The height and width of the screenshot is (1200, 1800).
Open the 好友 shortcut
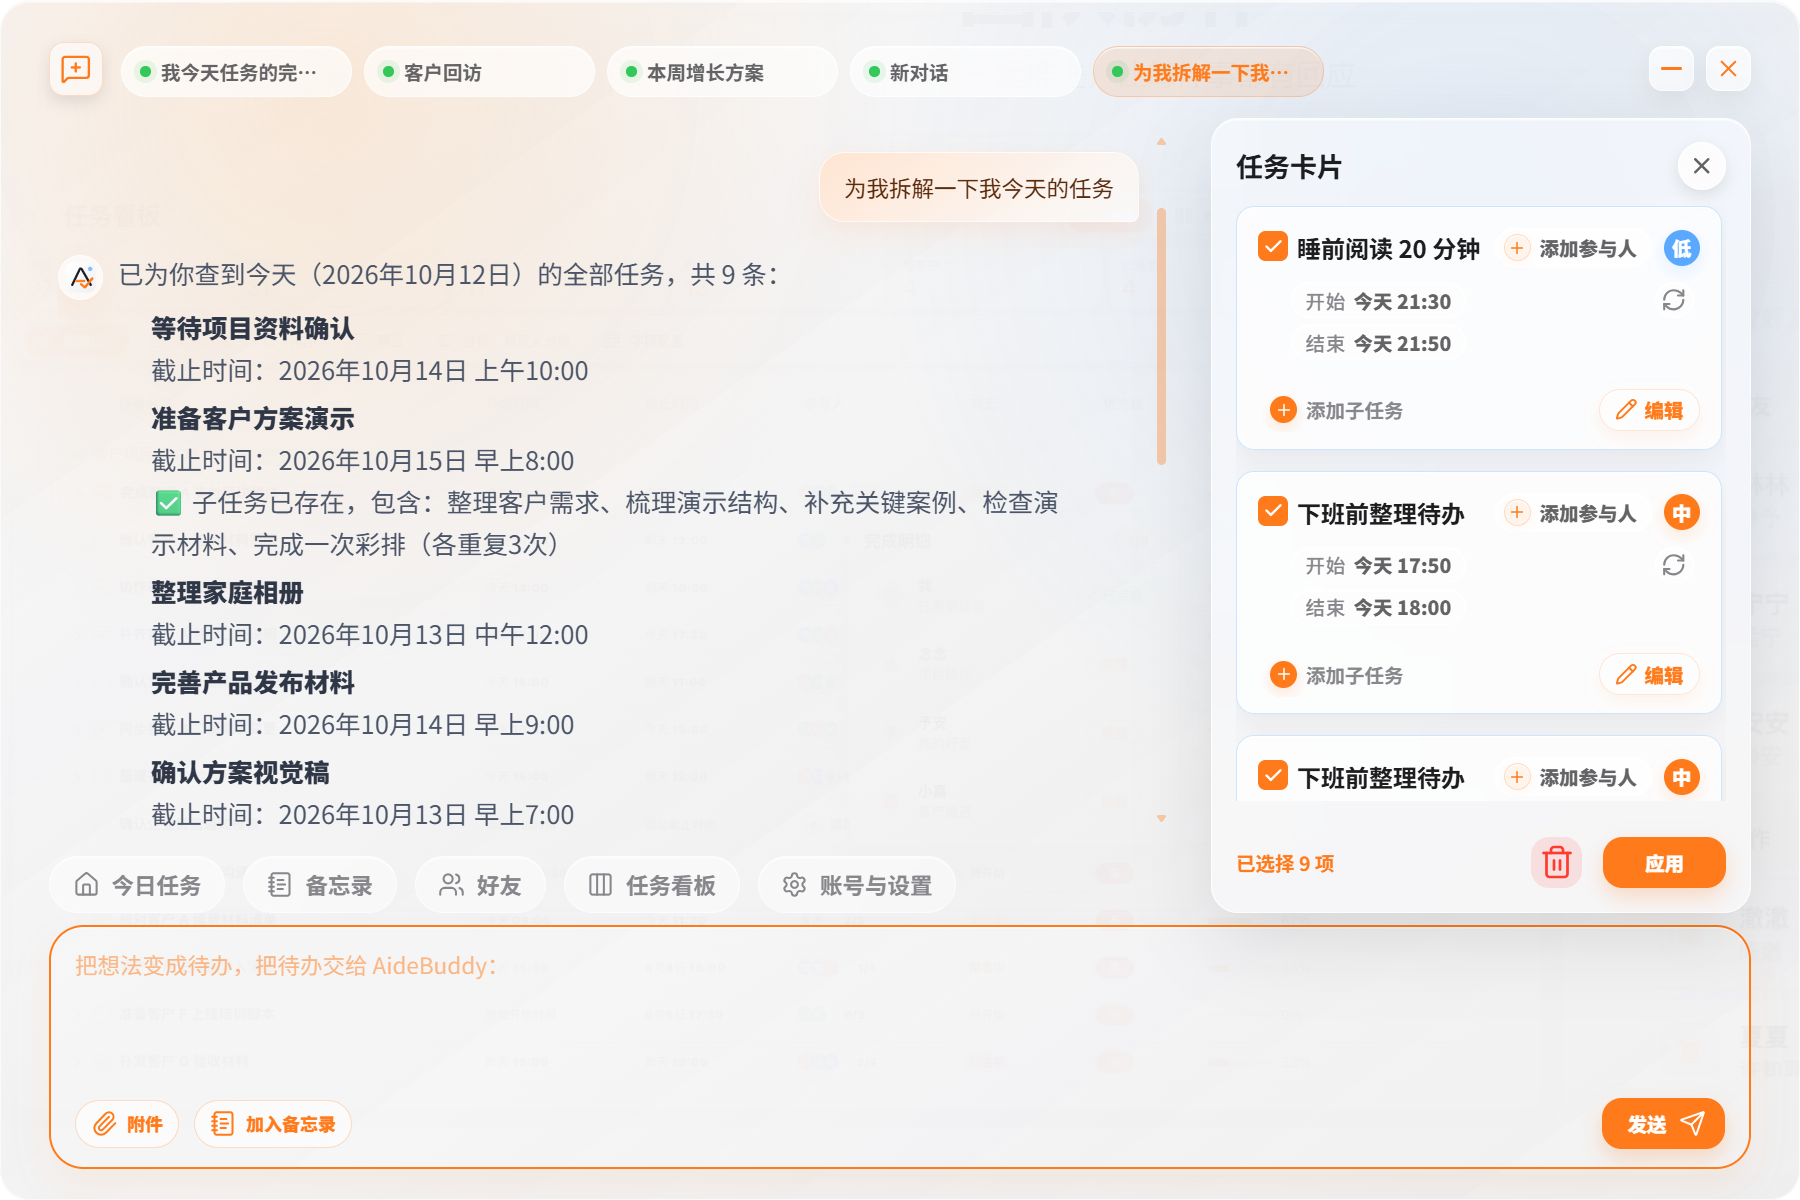click(x=480, y=885)
